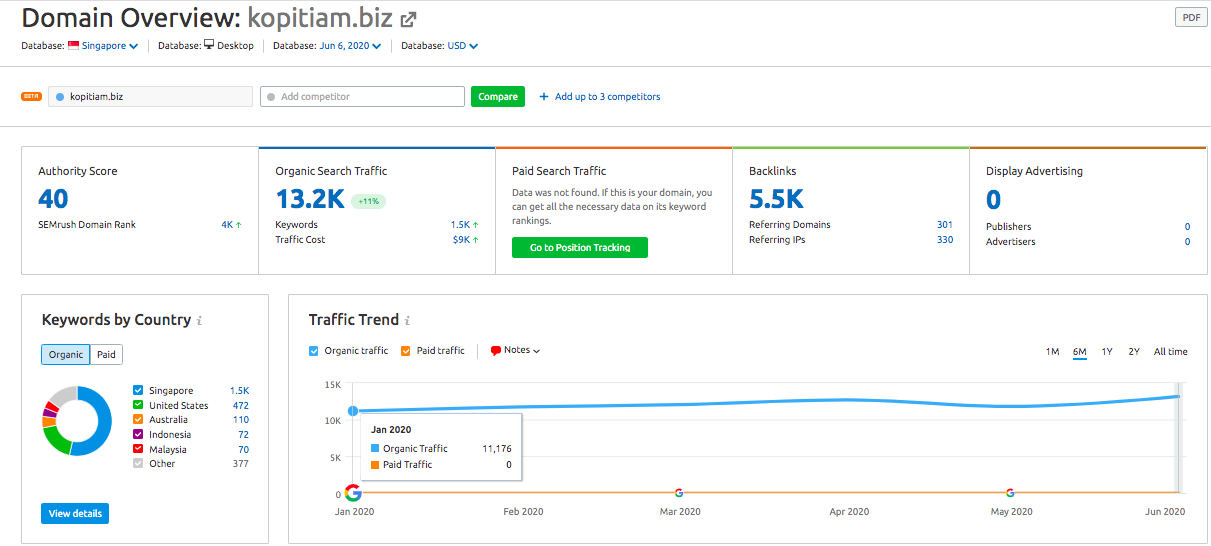Click the Singapore flag icon
Image resolution: width=1211 pixels, height=546 pixels.
click(74, 45)
